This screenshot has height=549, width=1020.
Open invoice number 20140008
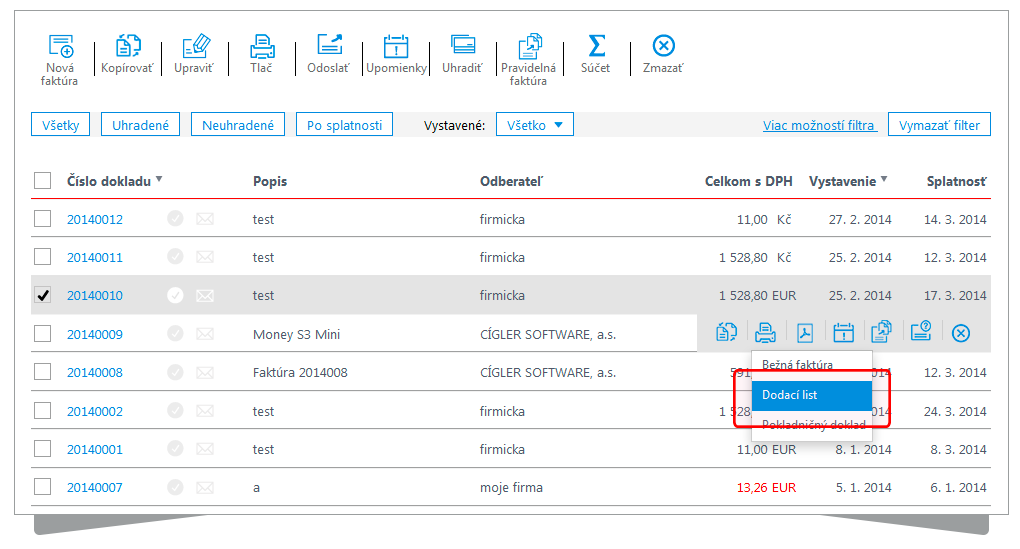95,373
